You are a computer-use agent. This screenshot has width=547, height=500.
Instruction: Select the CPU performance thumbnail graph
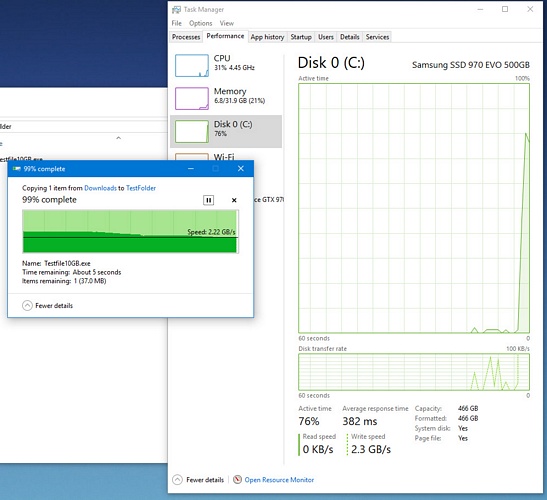[x=192, y=66]
